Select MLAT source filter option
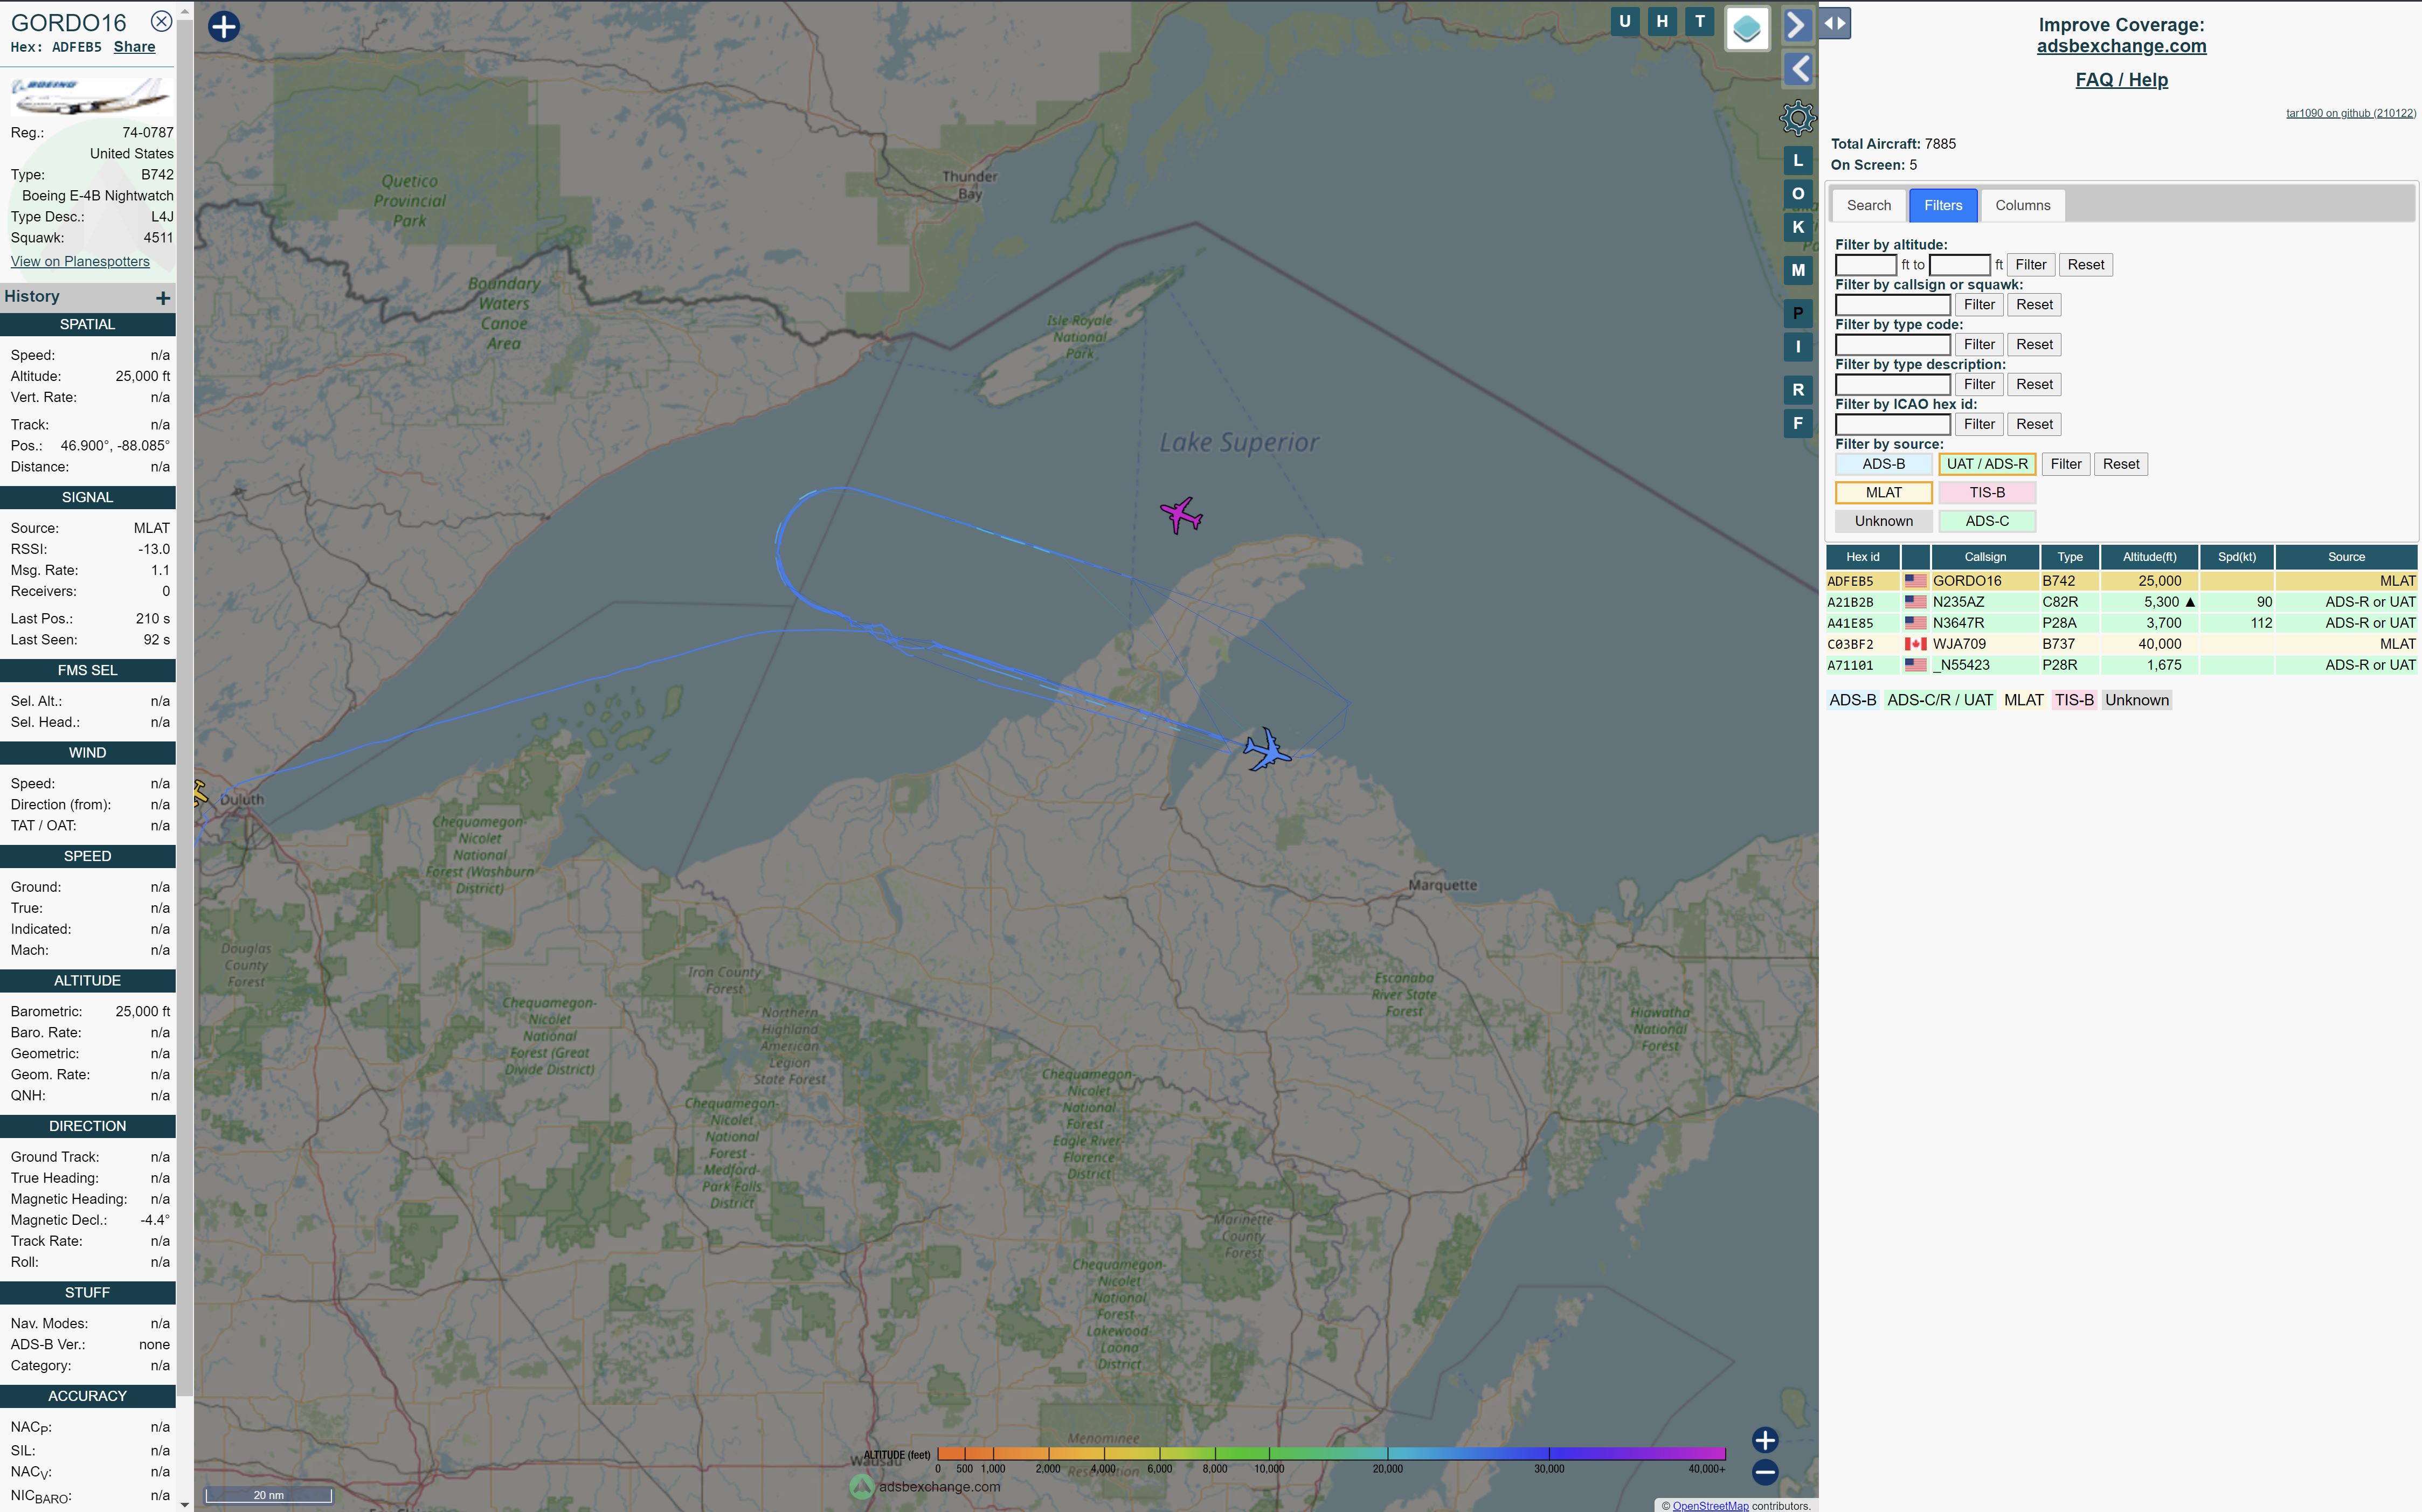 [x=1883, y=493]
